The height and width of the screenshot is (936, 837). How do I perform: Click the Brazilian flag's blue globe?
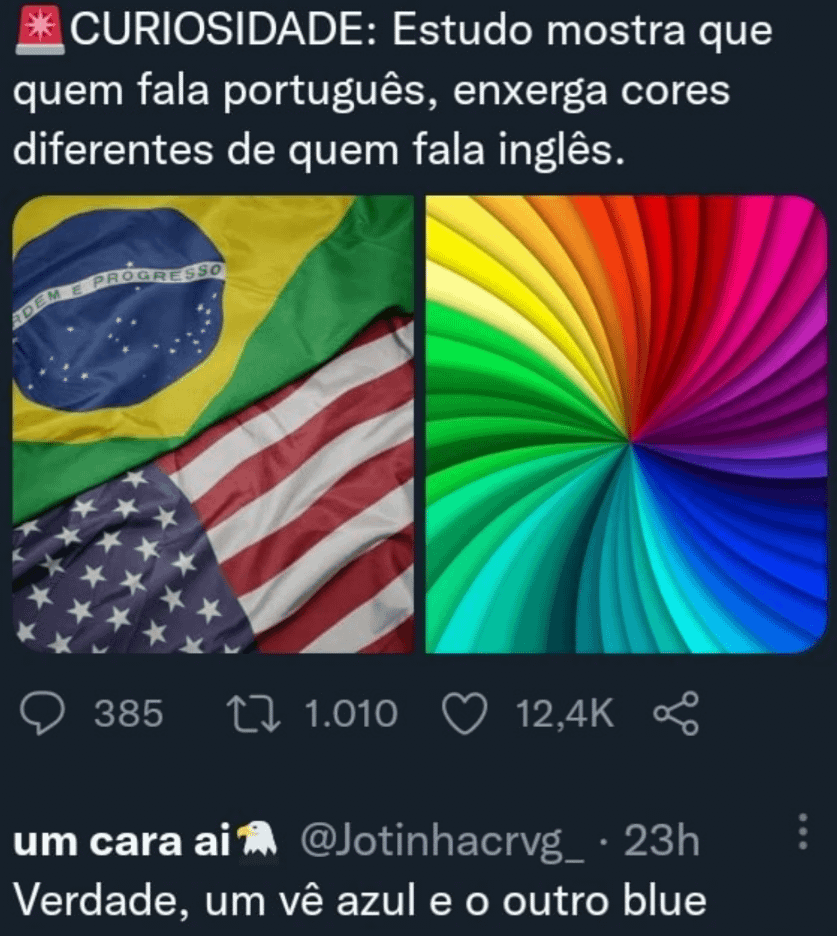(116, 309)
